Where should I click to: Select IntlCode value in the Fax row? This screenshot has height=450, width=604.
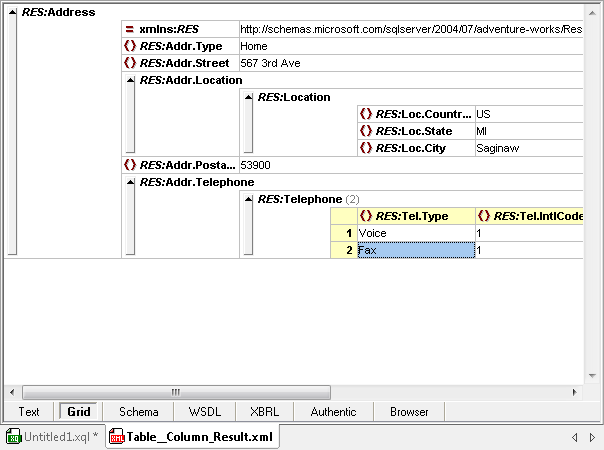(529, 250)
